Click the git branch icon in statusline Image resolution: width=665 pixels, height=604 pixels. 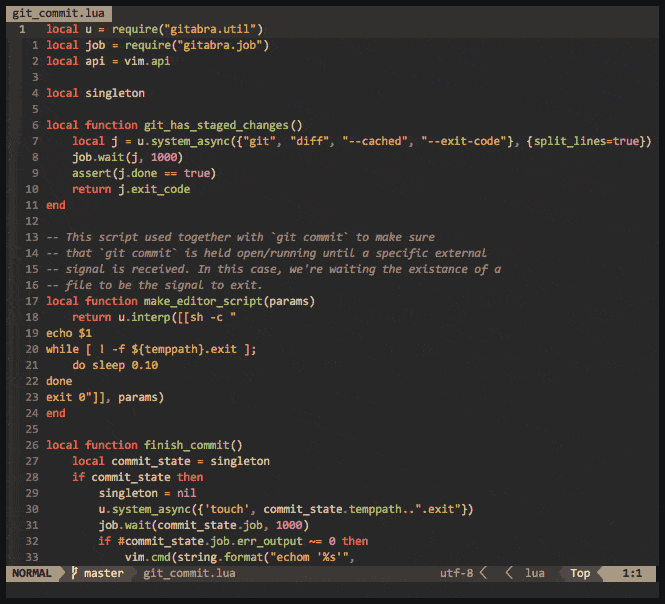(74, 574)
